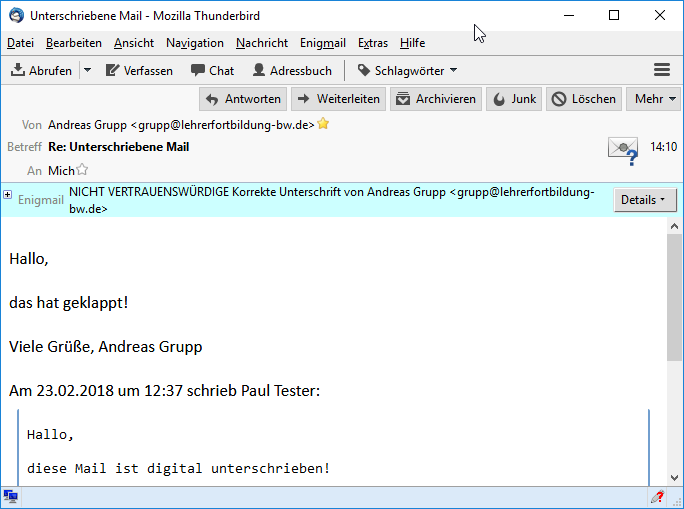The width and height of the screenshot is (684, 509).
Task: Mark the message as Junk
Action: [514, 99]
